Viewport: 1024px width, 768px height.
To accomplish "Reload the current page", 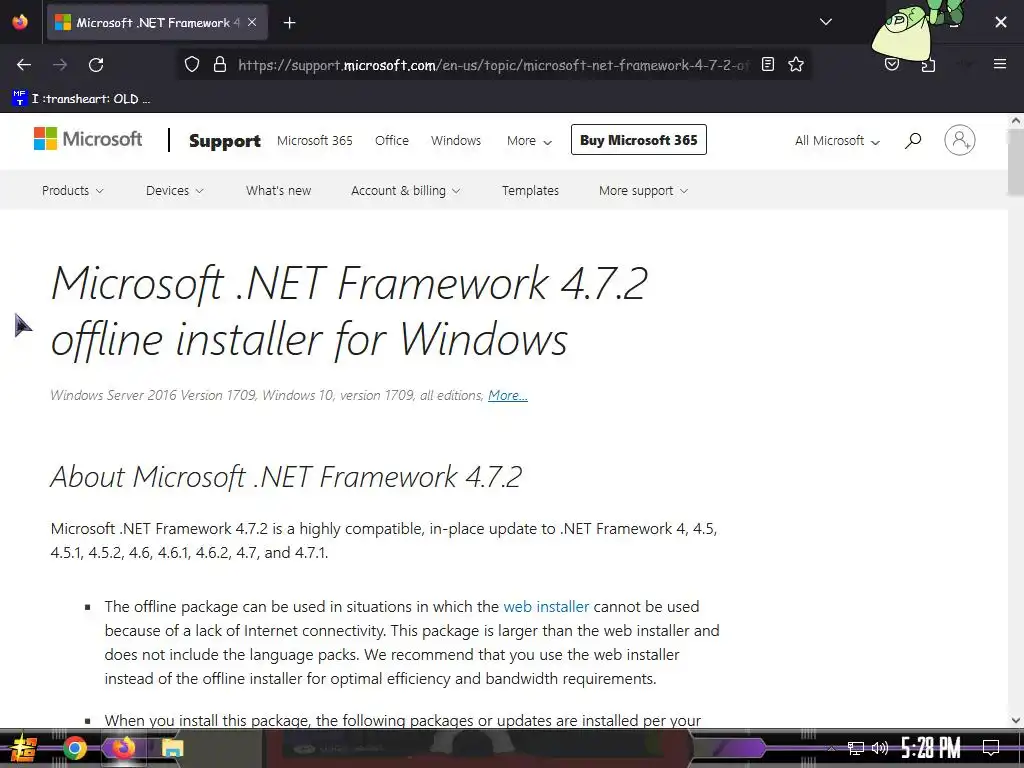I will coord(96,65).
